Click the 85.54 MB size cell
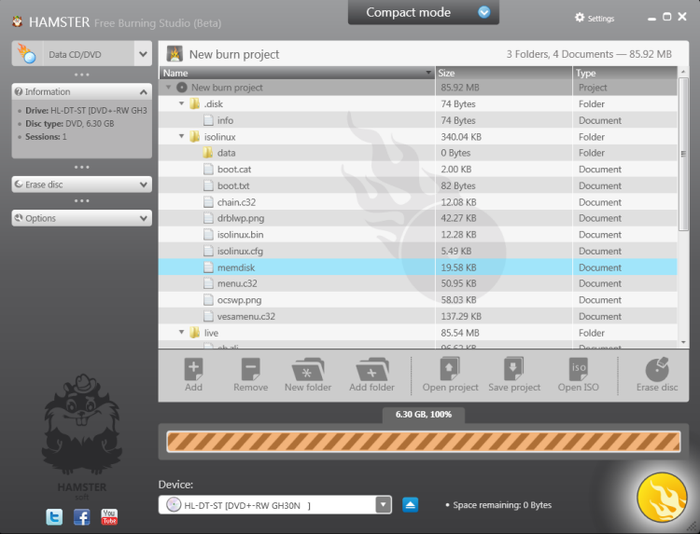700x534 pixels. click(x=504, y=333)
